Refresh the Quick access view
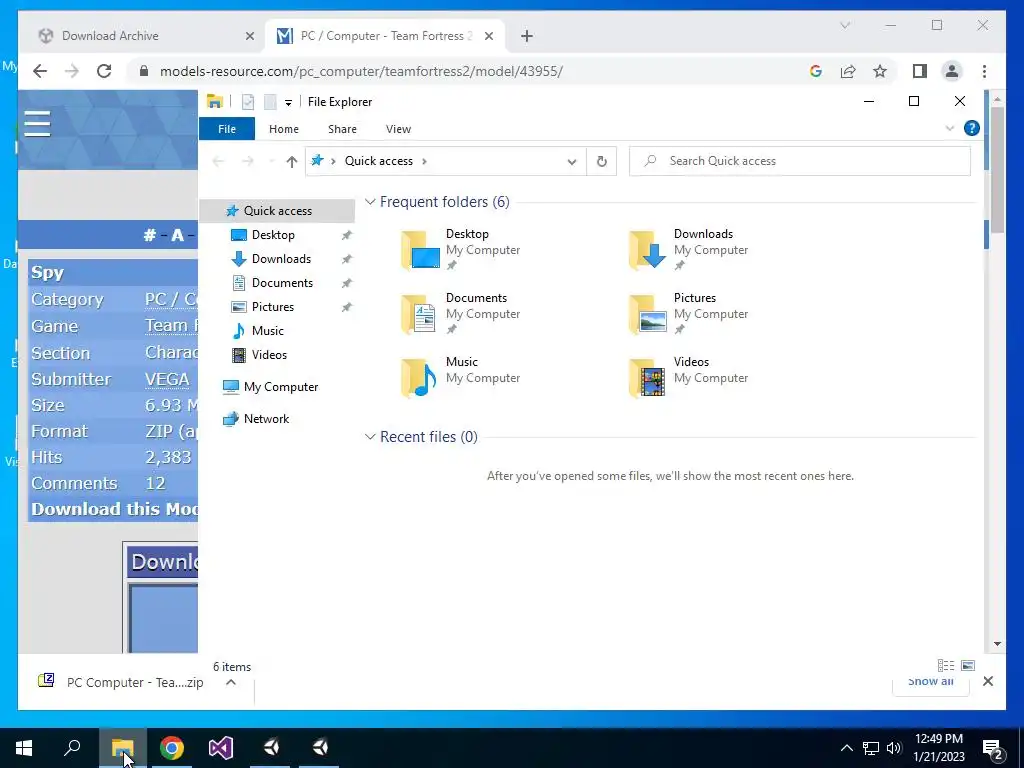Screen dimensions: 1024x768 tap(601, 161)
